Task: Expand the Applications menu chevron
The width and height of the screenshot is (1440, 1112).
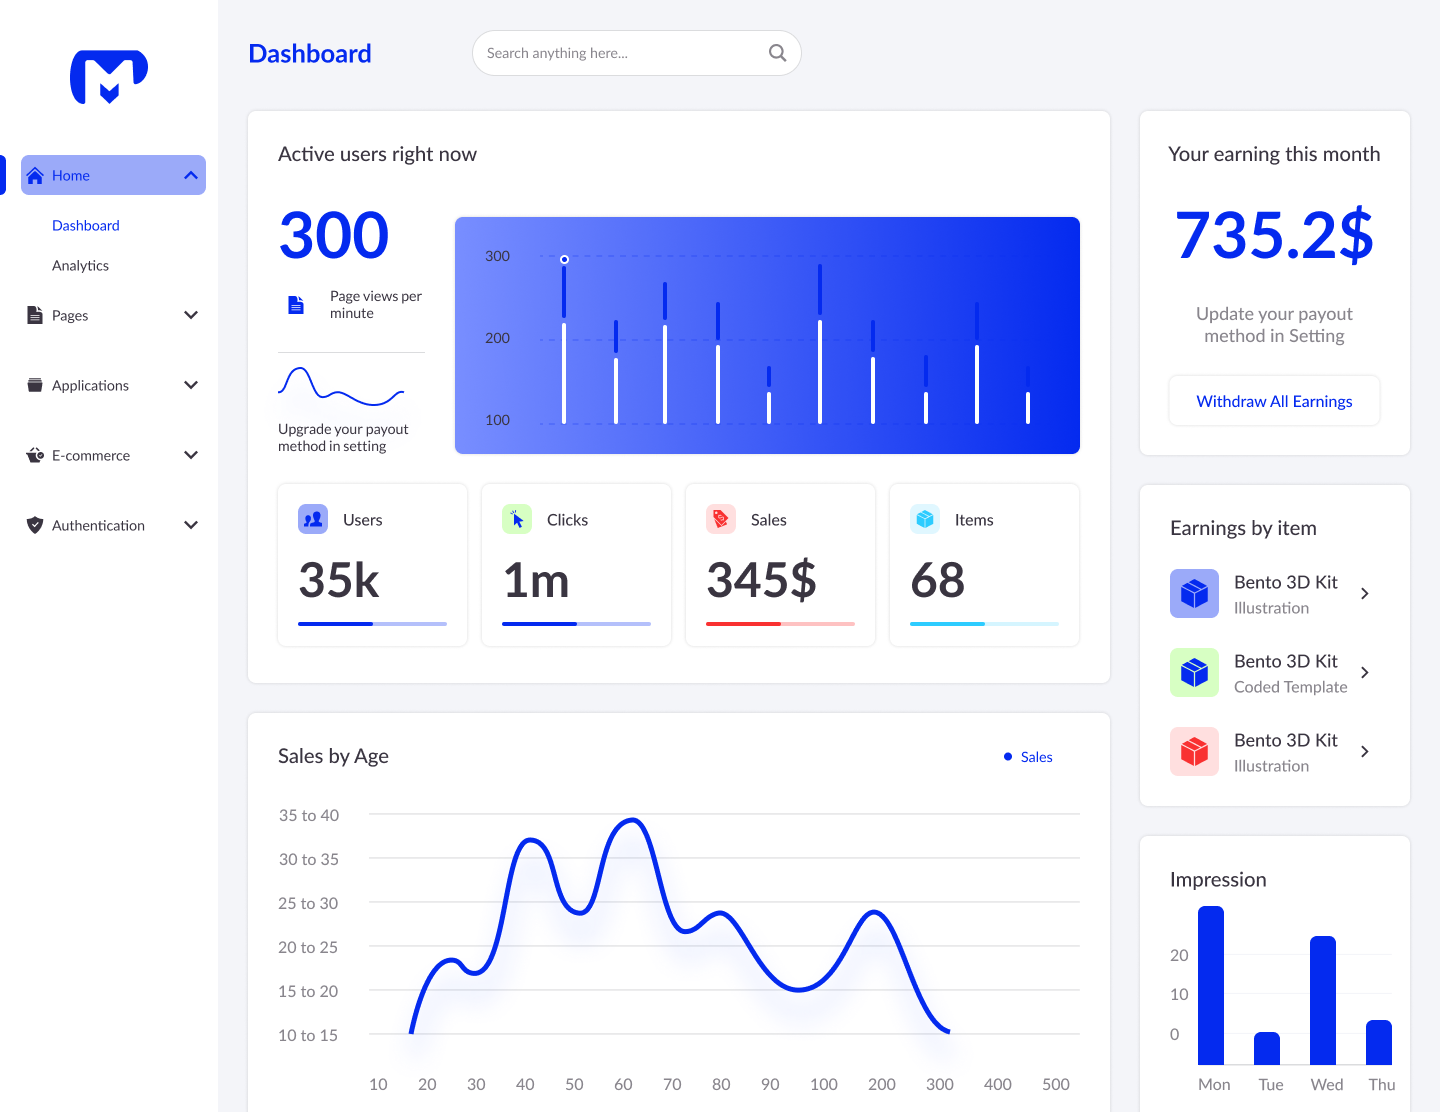Action: 191,385
